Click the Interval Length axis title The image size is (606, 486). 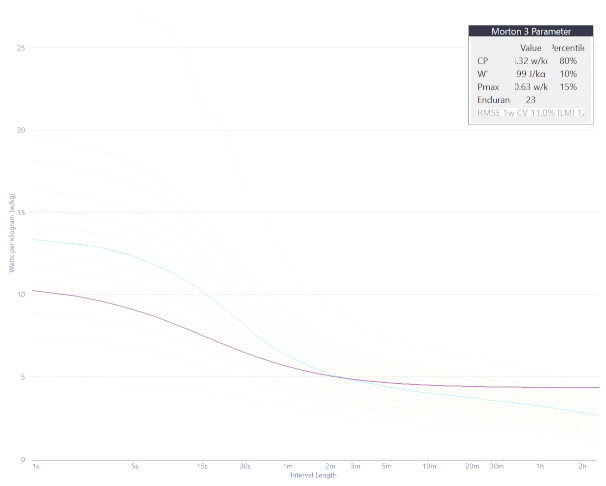point(313,475)
